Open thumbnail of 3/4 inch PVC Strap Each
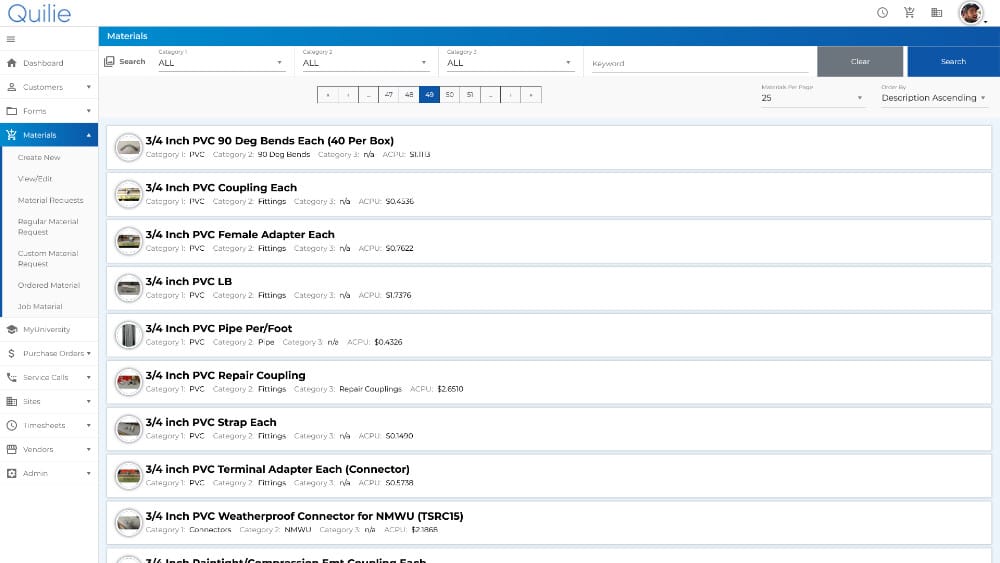The width and height of the screenshot is (1000, 563). pos(128,428)
